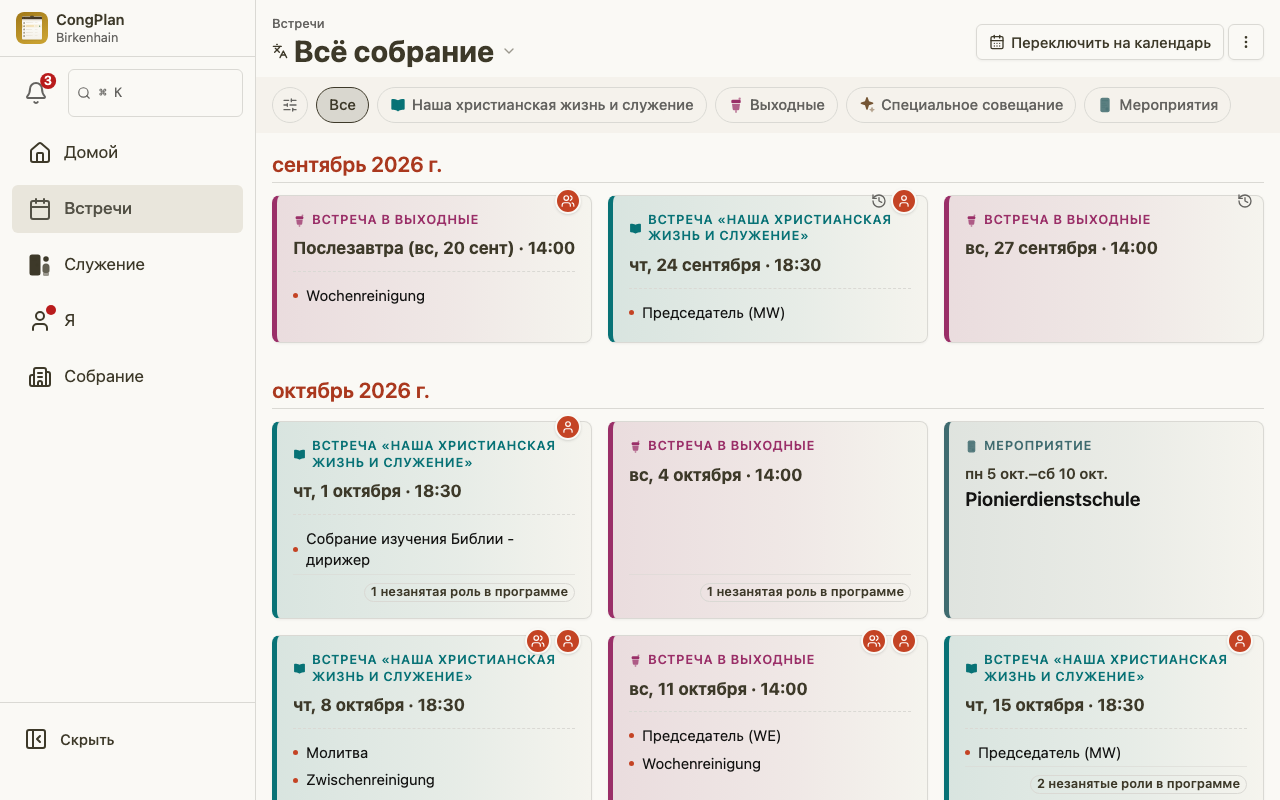Click the search field

(155, 93)
